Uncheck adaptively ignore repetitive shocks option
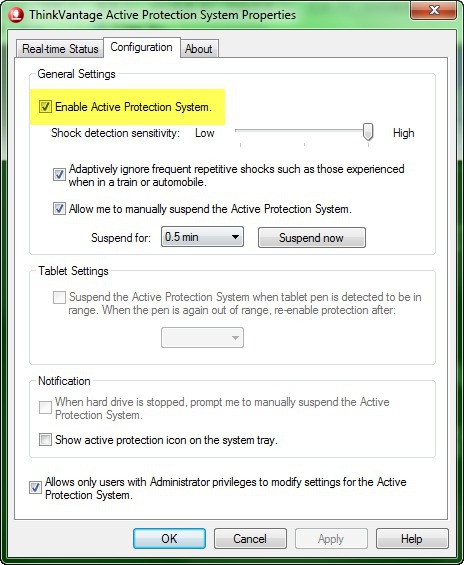The width and height of the screenshot is (464, 565). coord(59,175)
